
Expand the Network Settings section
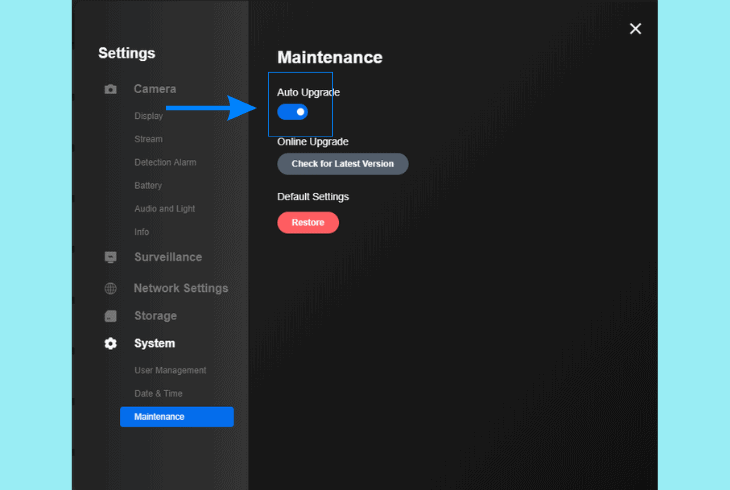click(181, 288)
